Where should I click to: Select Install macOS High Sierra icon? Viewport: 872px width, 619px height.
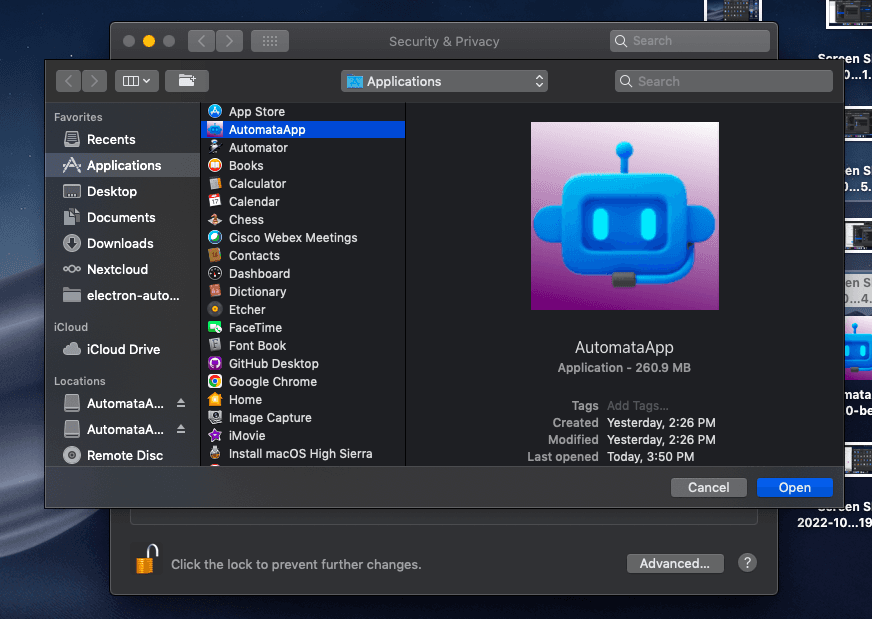215,453
